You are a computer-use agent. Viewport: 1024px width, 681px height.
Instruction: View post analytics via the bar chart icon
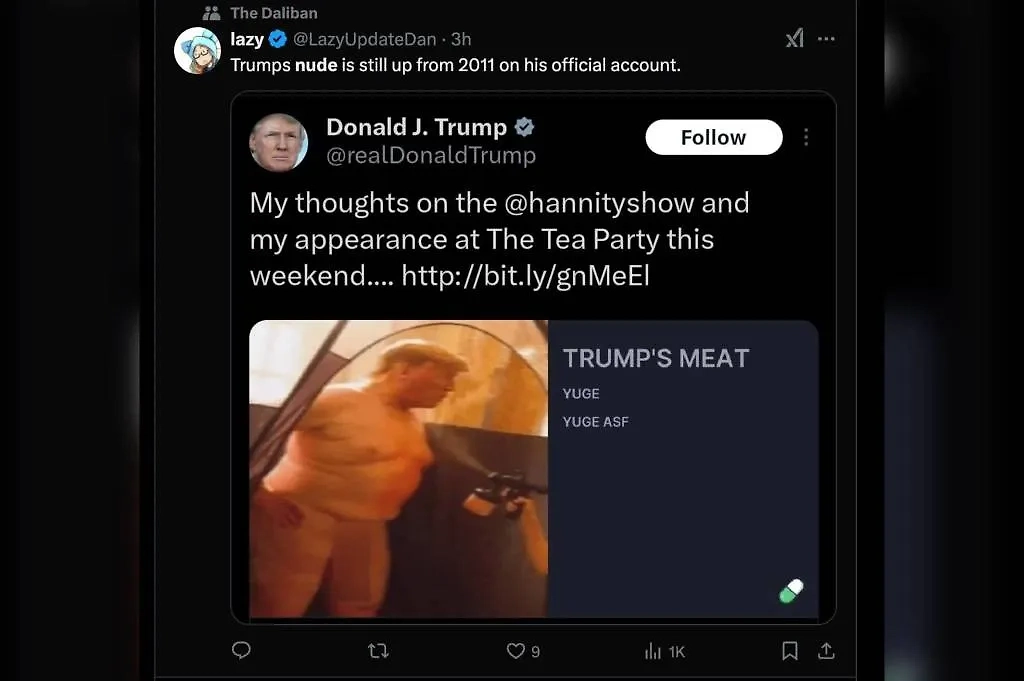[656, 650]
